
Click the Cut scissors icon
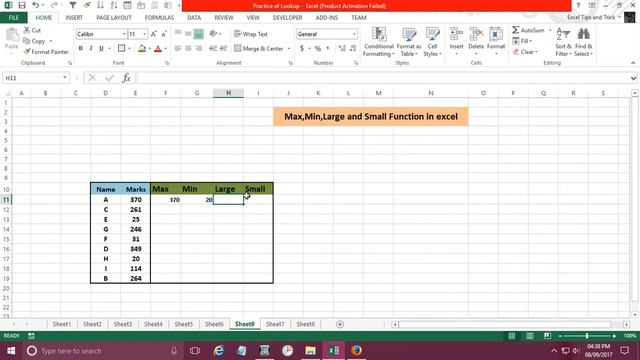(x=27, y=30)
